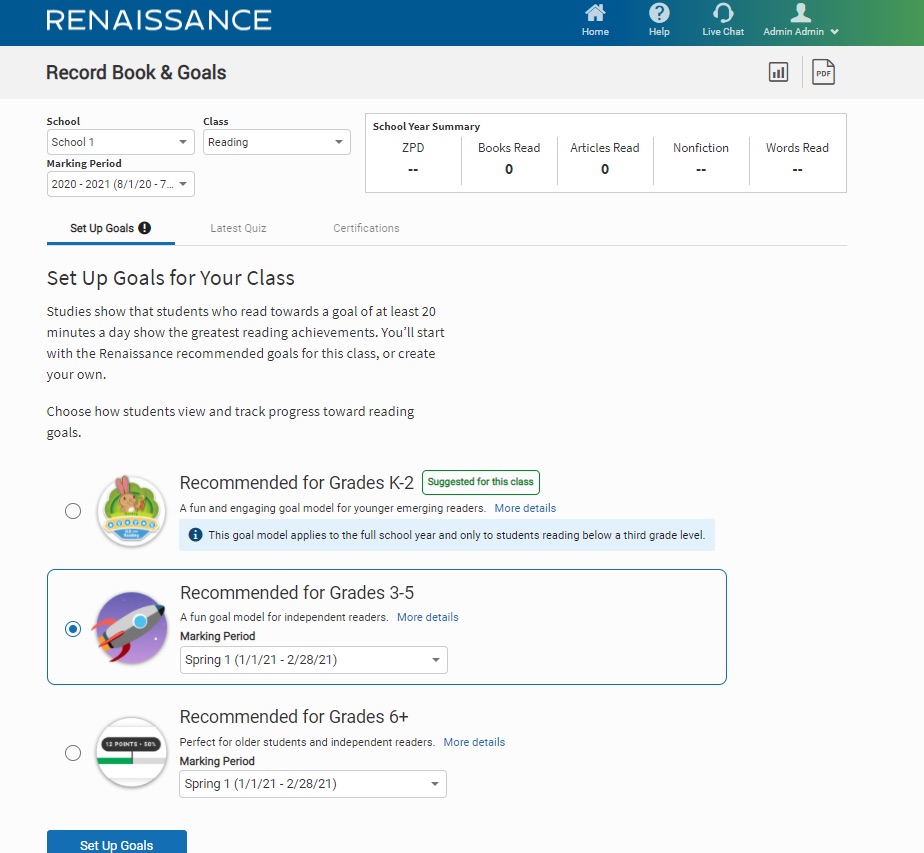Image resolution: width=924 pixels, height=853 pixels.
Task: Open the bar chart report icon
Action: [778, 72]
